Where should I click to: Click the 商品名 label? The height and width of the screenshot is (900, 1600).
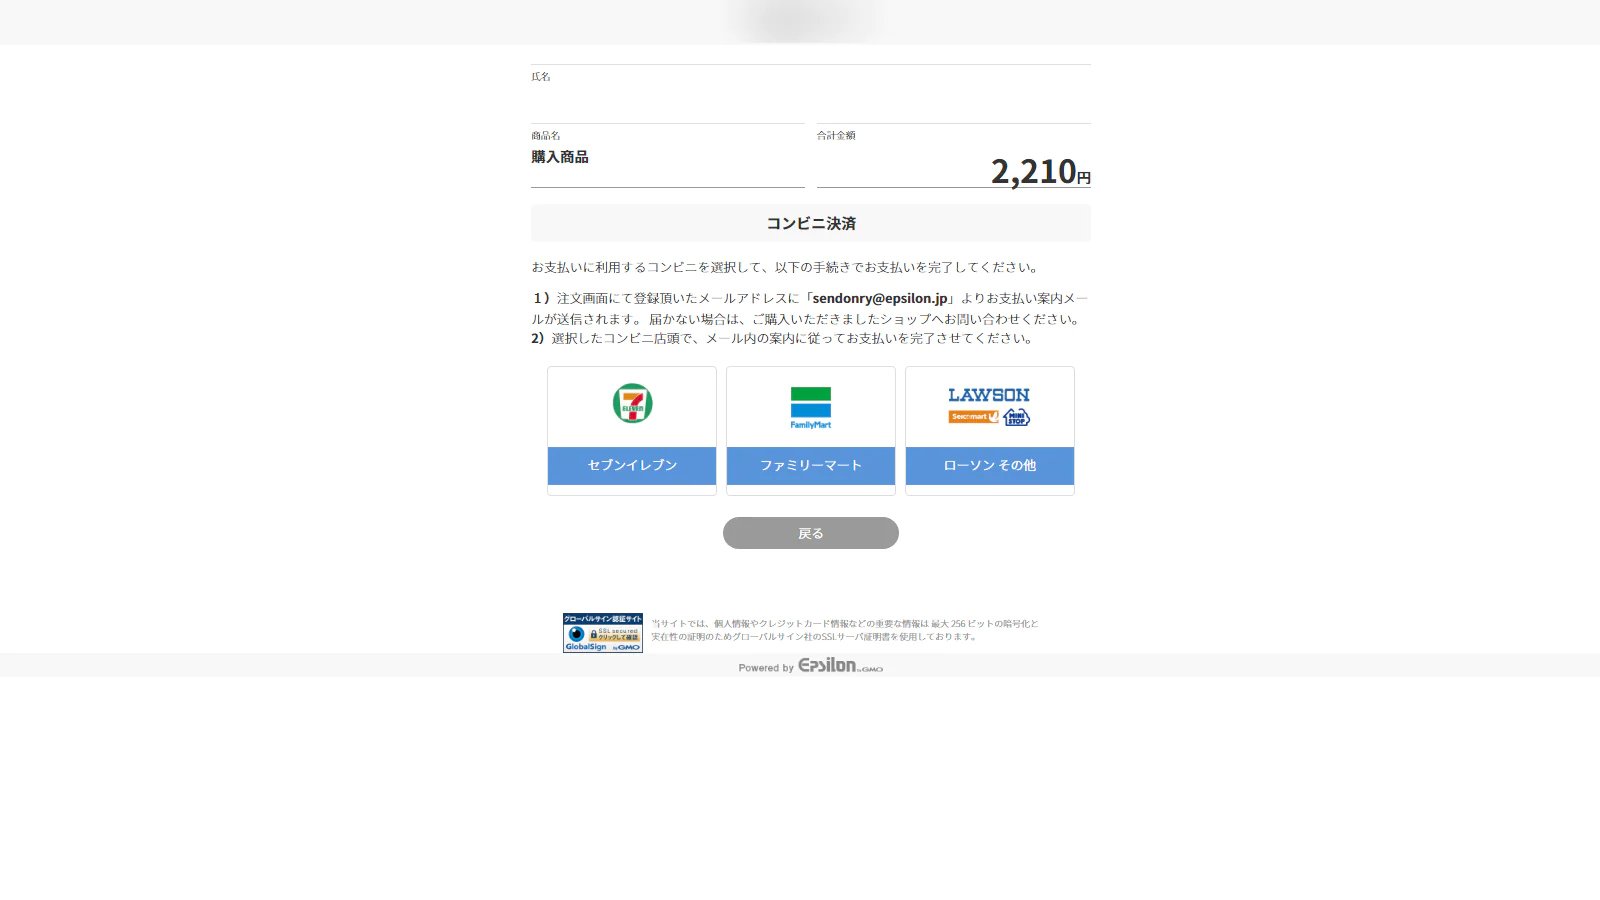pyautogui.click(x=546, y=135)
